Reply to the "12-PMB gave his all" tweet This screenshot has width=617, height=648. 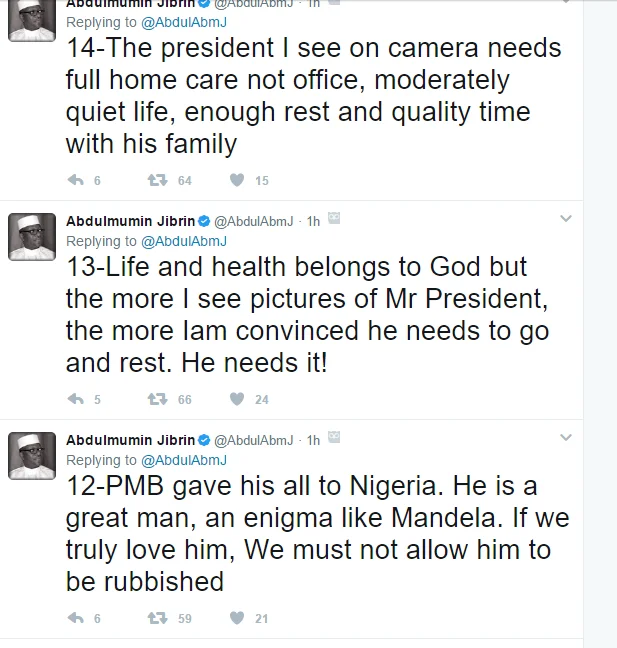(x=75, y=618)
